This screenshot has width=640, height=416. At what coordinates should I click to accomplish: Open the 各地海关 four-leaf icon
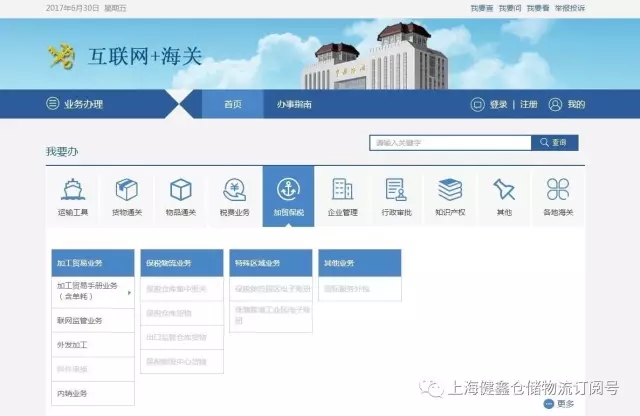(x=558, y=189)
